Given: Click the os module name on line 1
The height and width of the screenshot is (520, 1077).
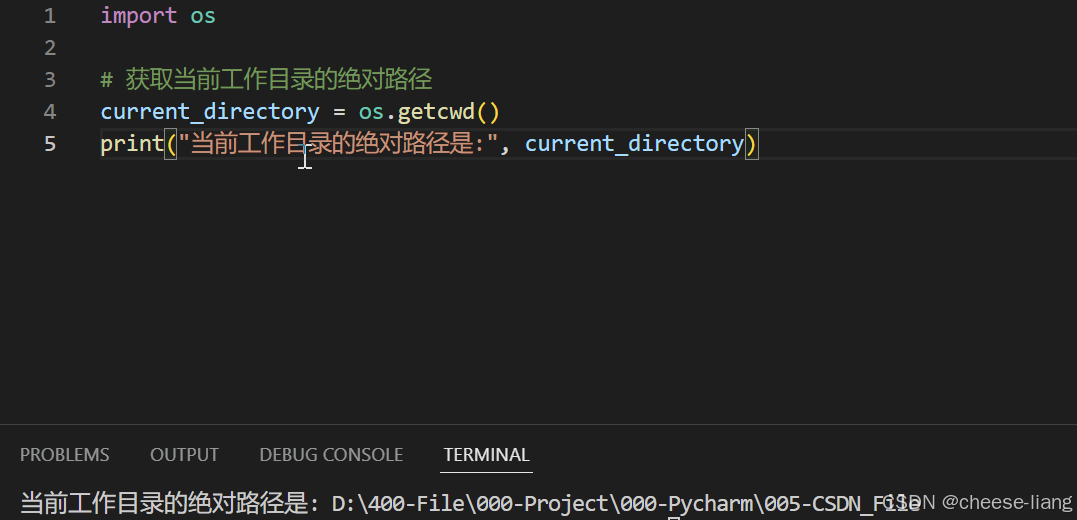Looking at the screenshot, I should click(x=203, y=16).
